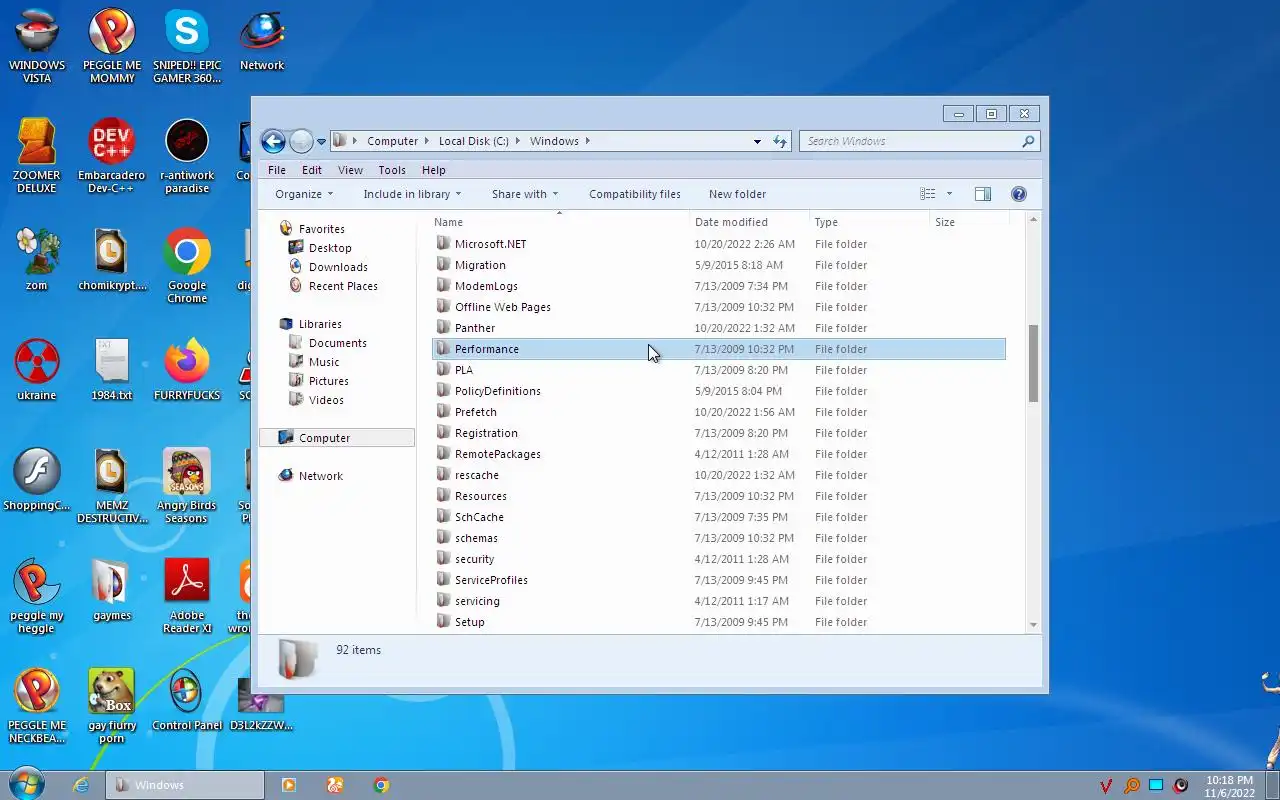Expand address bar previous locations dropdown
1280x800 pixels.
[x=757, y=142]
